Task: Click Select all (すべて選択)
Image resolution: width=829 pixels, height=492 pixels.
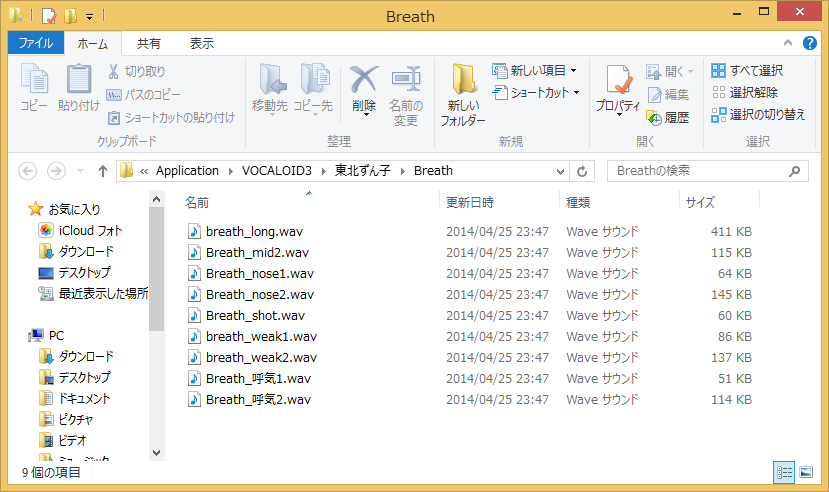Action: coord(747,70)
